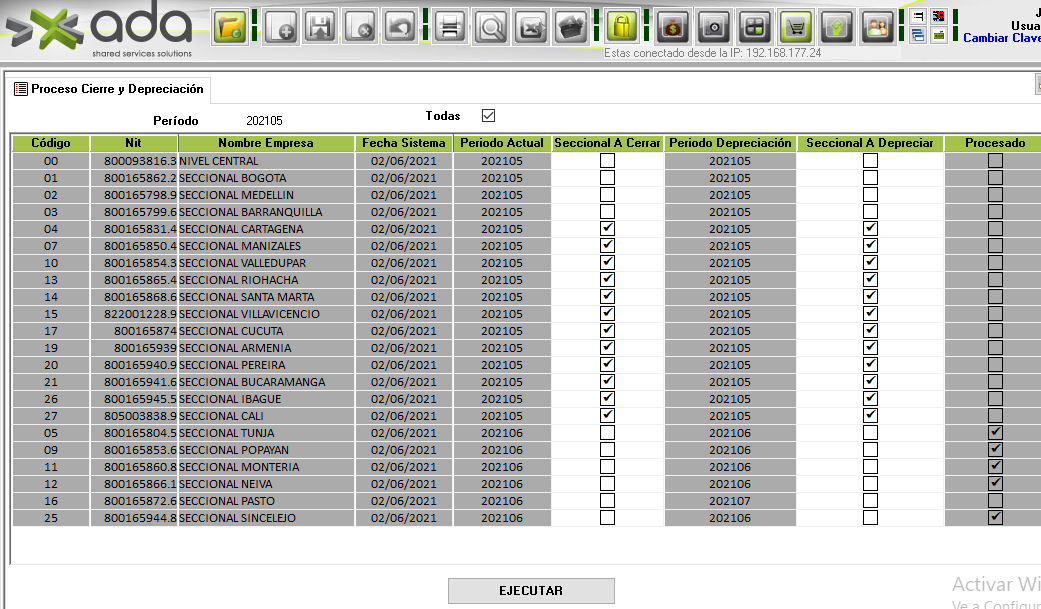
Task: Toggle Procesado checkbox for Seccional Tunja
Action: (x=995, y=433)
